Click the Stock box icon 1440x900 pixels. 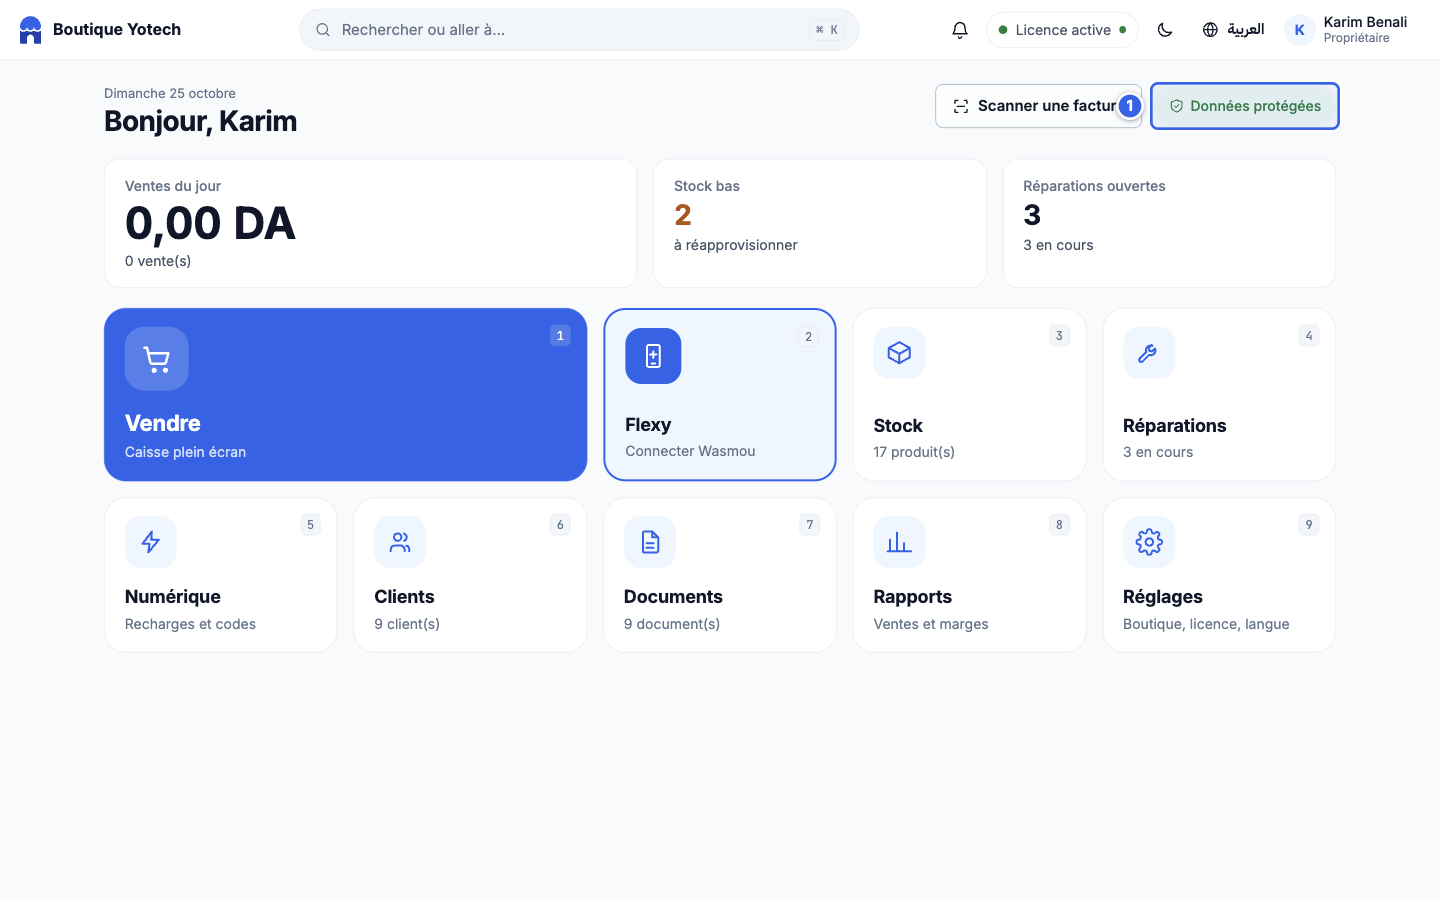tap(899, 353)
